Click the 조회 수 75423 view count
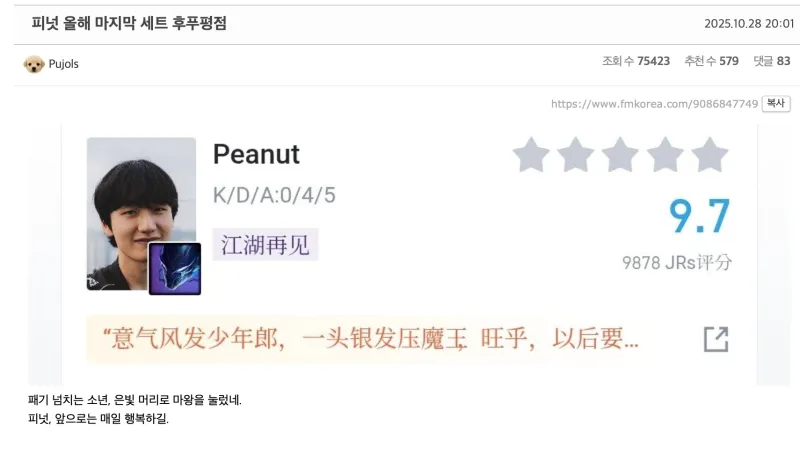The width and height of the screenshot is (800, 455). [636, 61]
